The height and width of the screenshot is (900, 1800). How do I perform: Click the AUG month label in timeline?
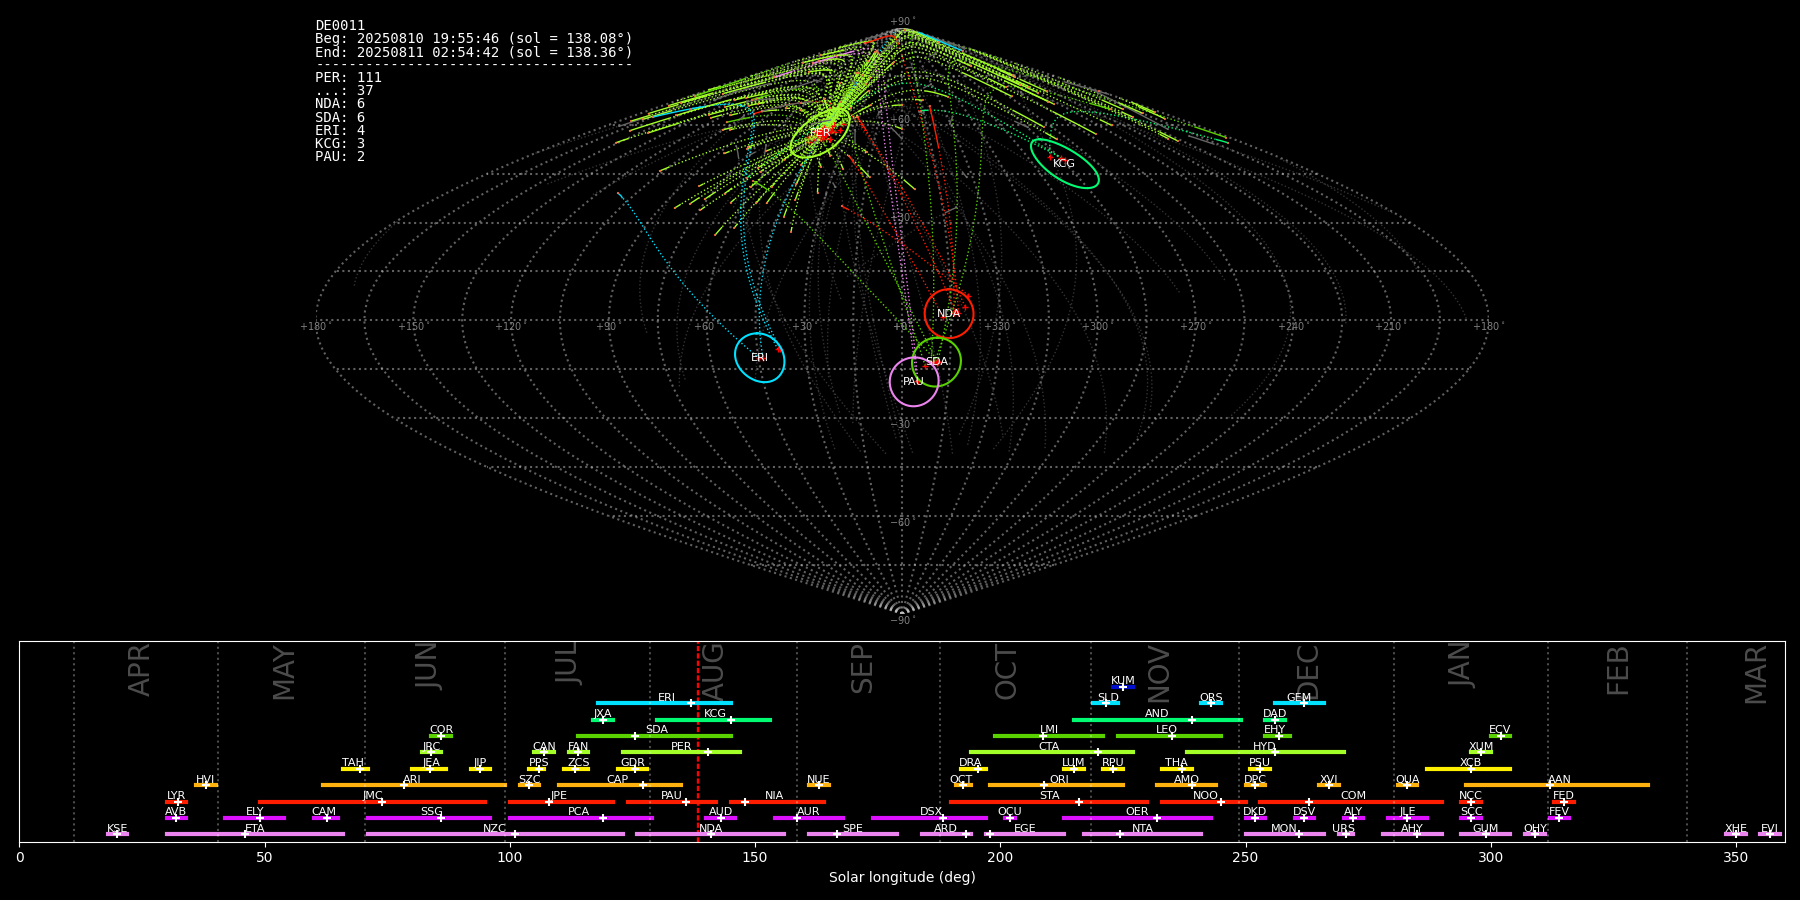(714, 673)
